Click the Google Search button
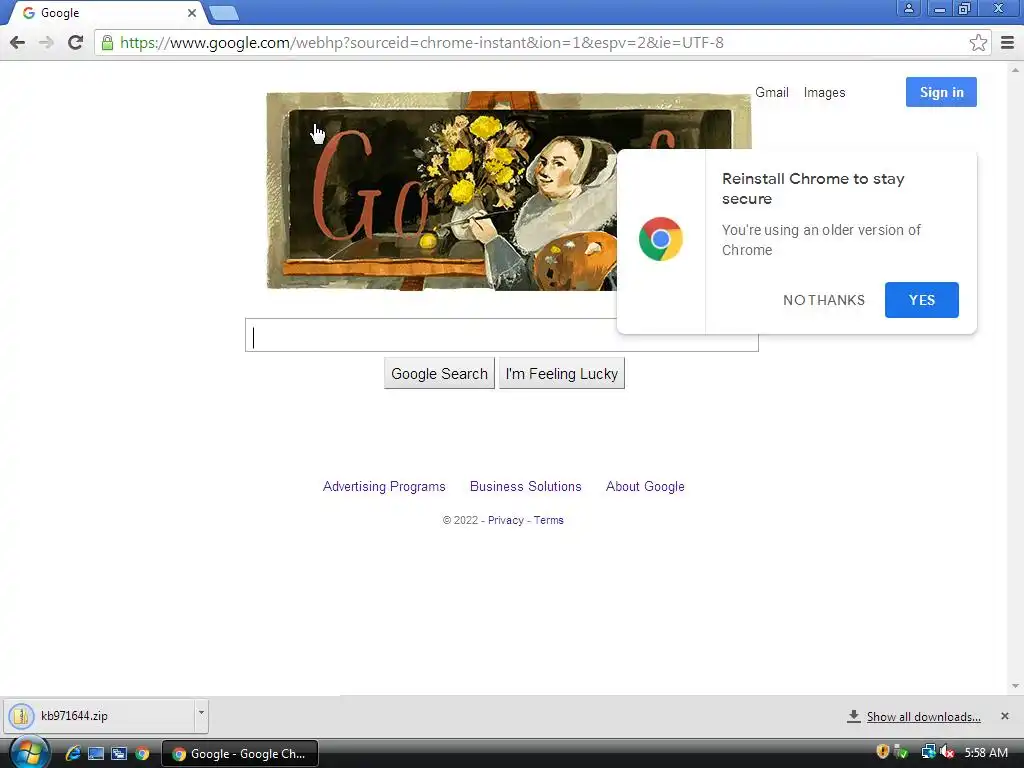Screen dimensions: 1024x768 (x=440, y=374)
